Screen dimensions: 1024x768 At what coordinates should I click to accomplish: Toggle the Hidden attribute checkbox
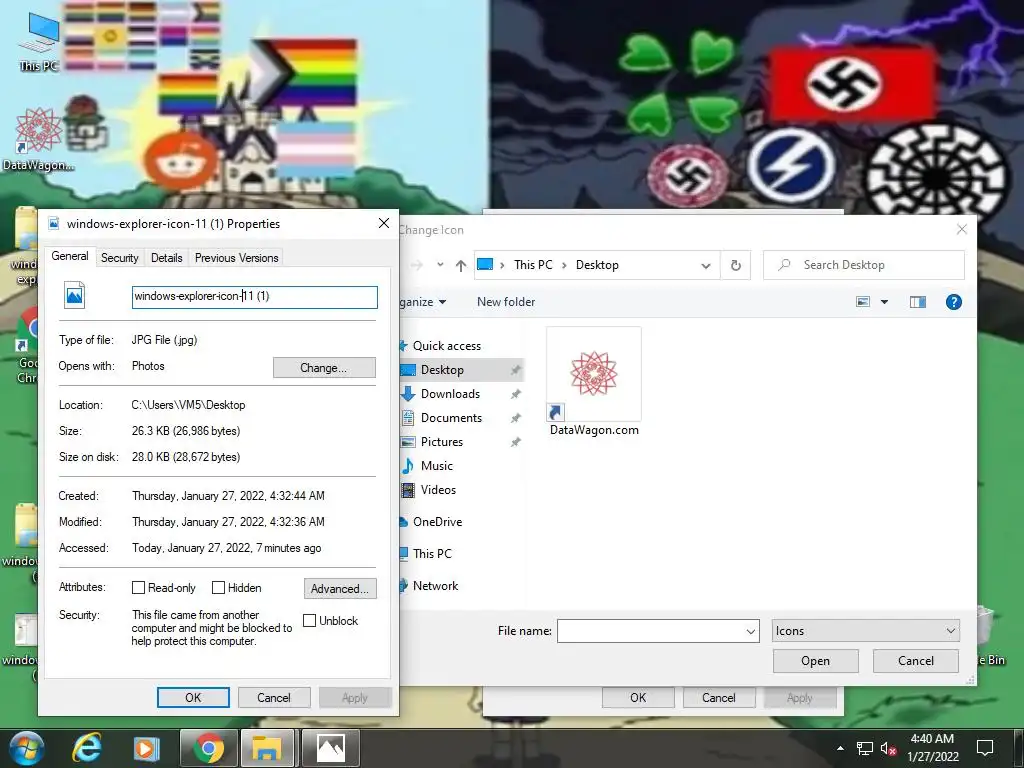(219, 588)
